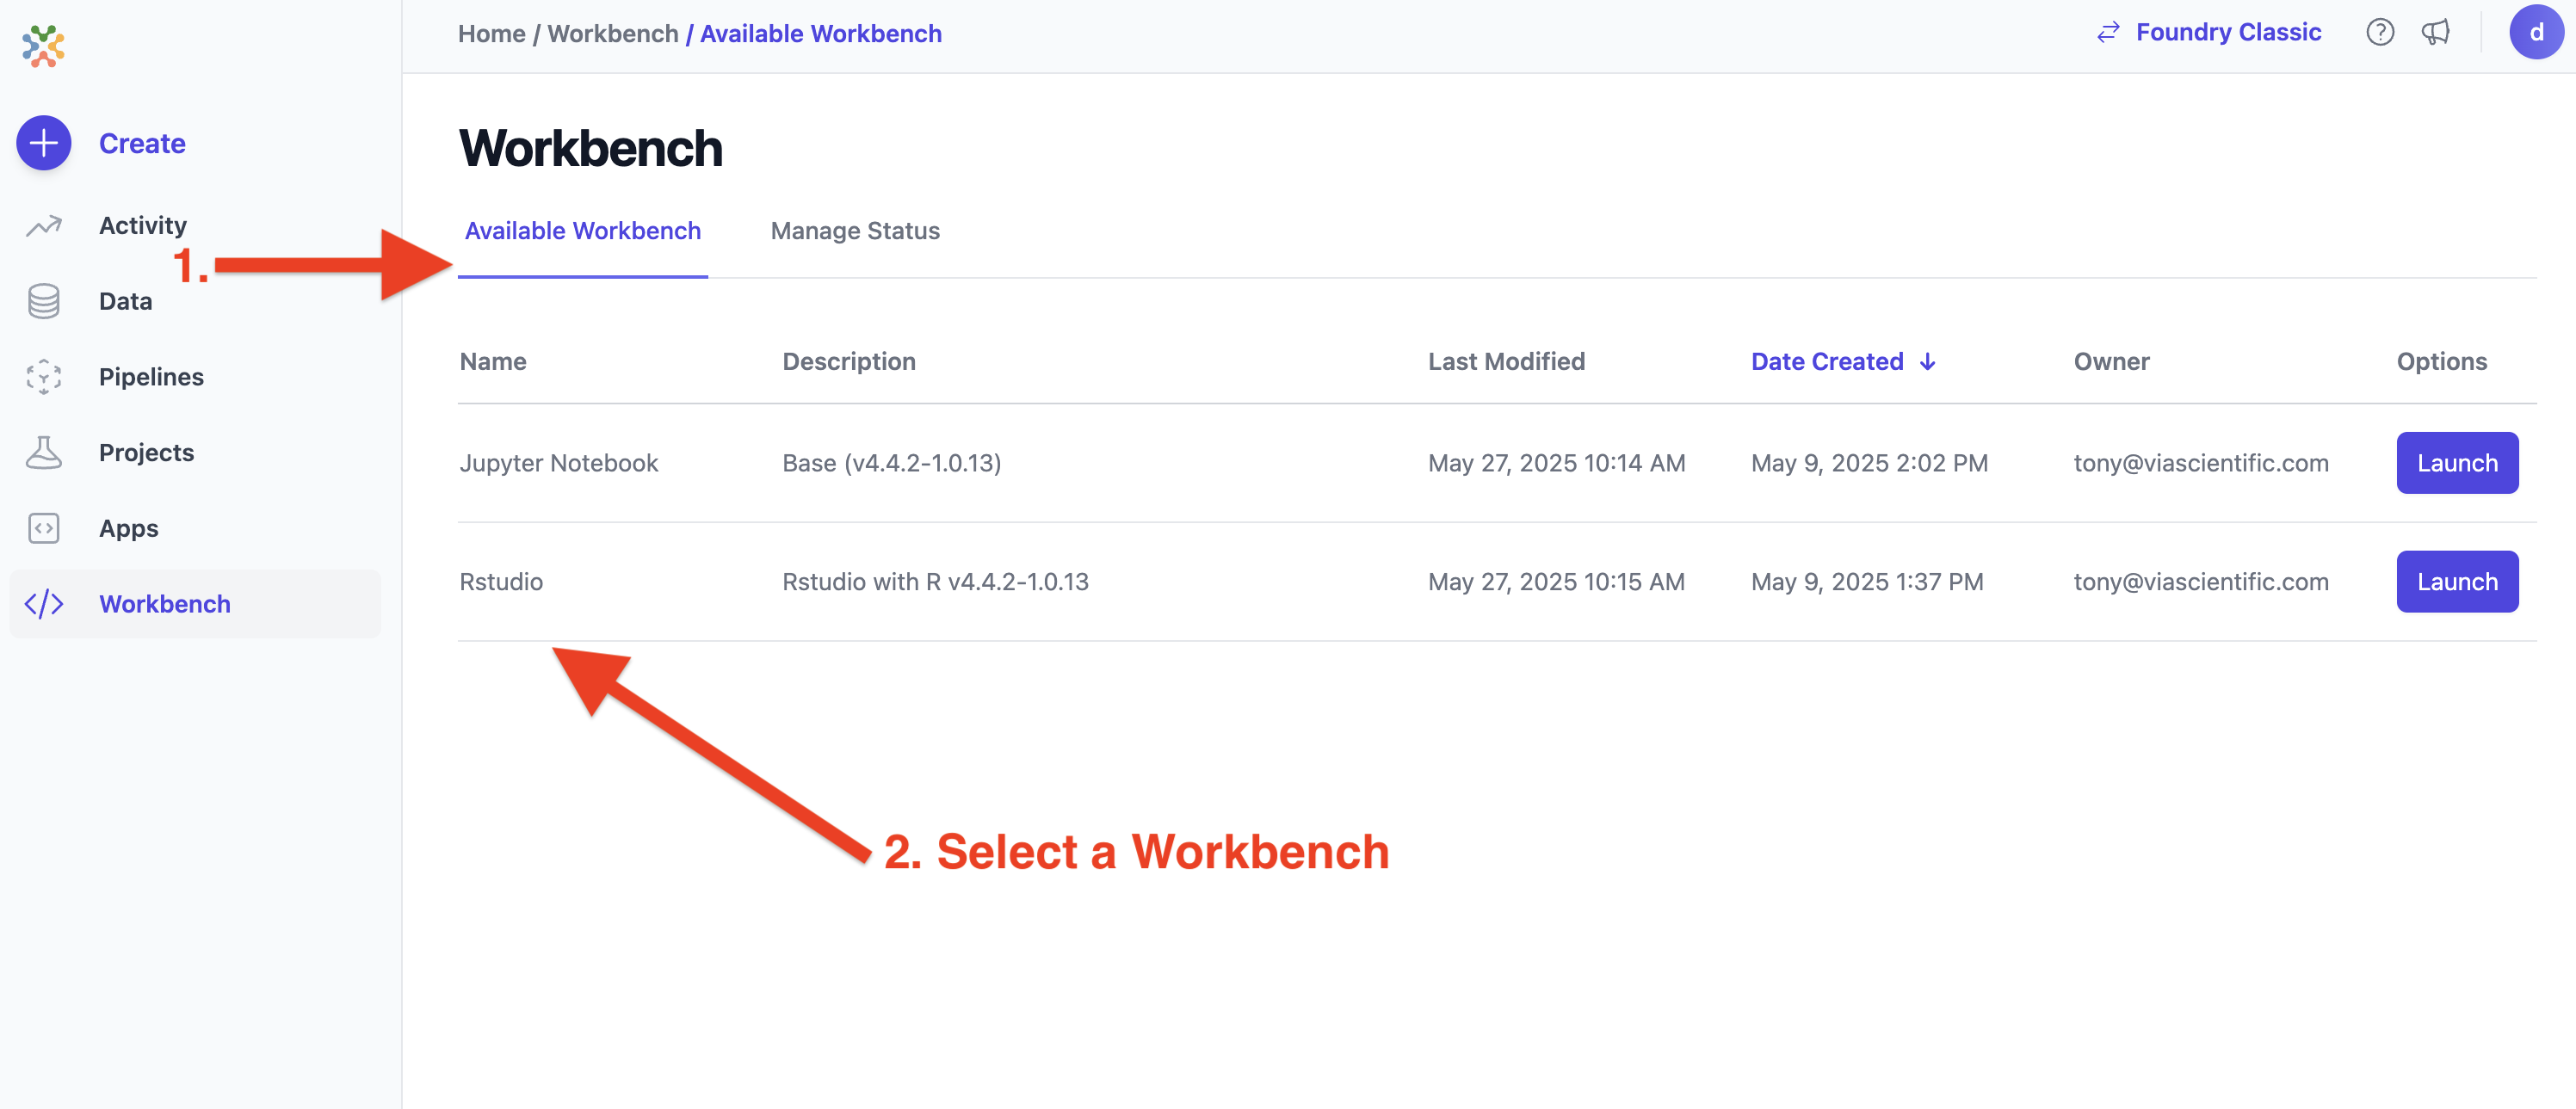Open the help question mark icon
This screenshot has width=2576, height=1109.
[x=2381, y=32]
